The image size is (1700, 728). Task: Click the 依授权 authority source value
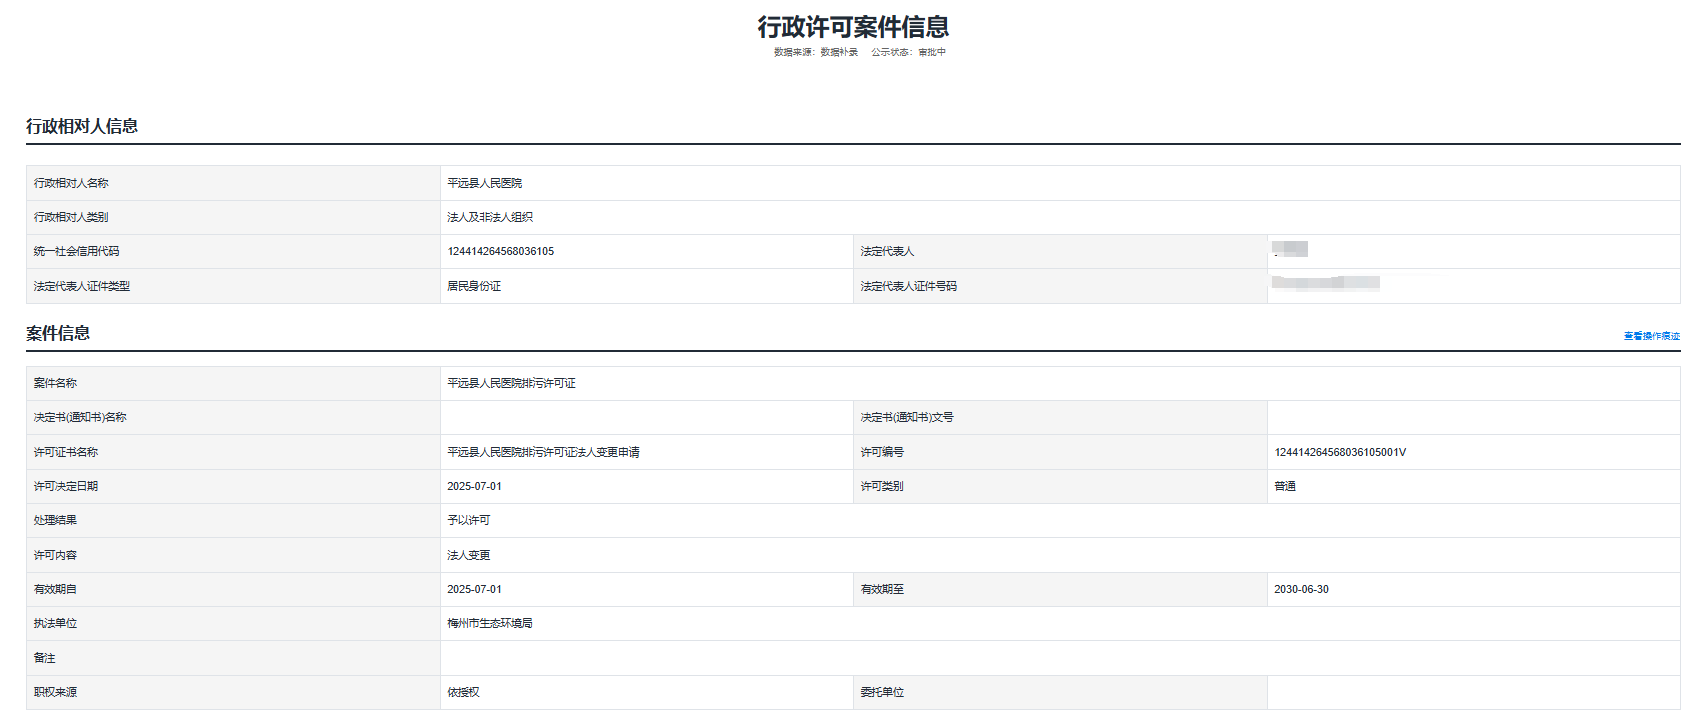tap(463, 692)
